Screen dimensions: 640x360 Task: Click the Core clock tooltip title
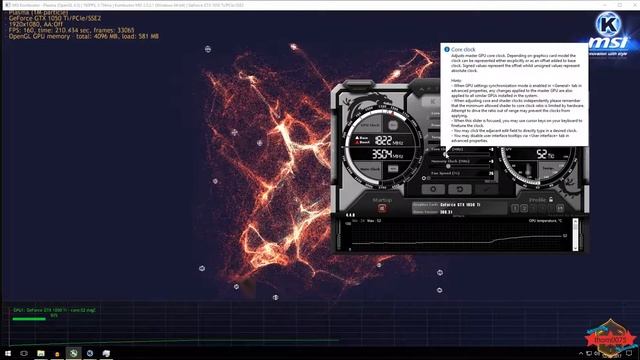click(x=463, y=49)
